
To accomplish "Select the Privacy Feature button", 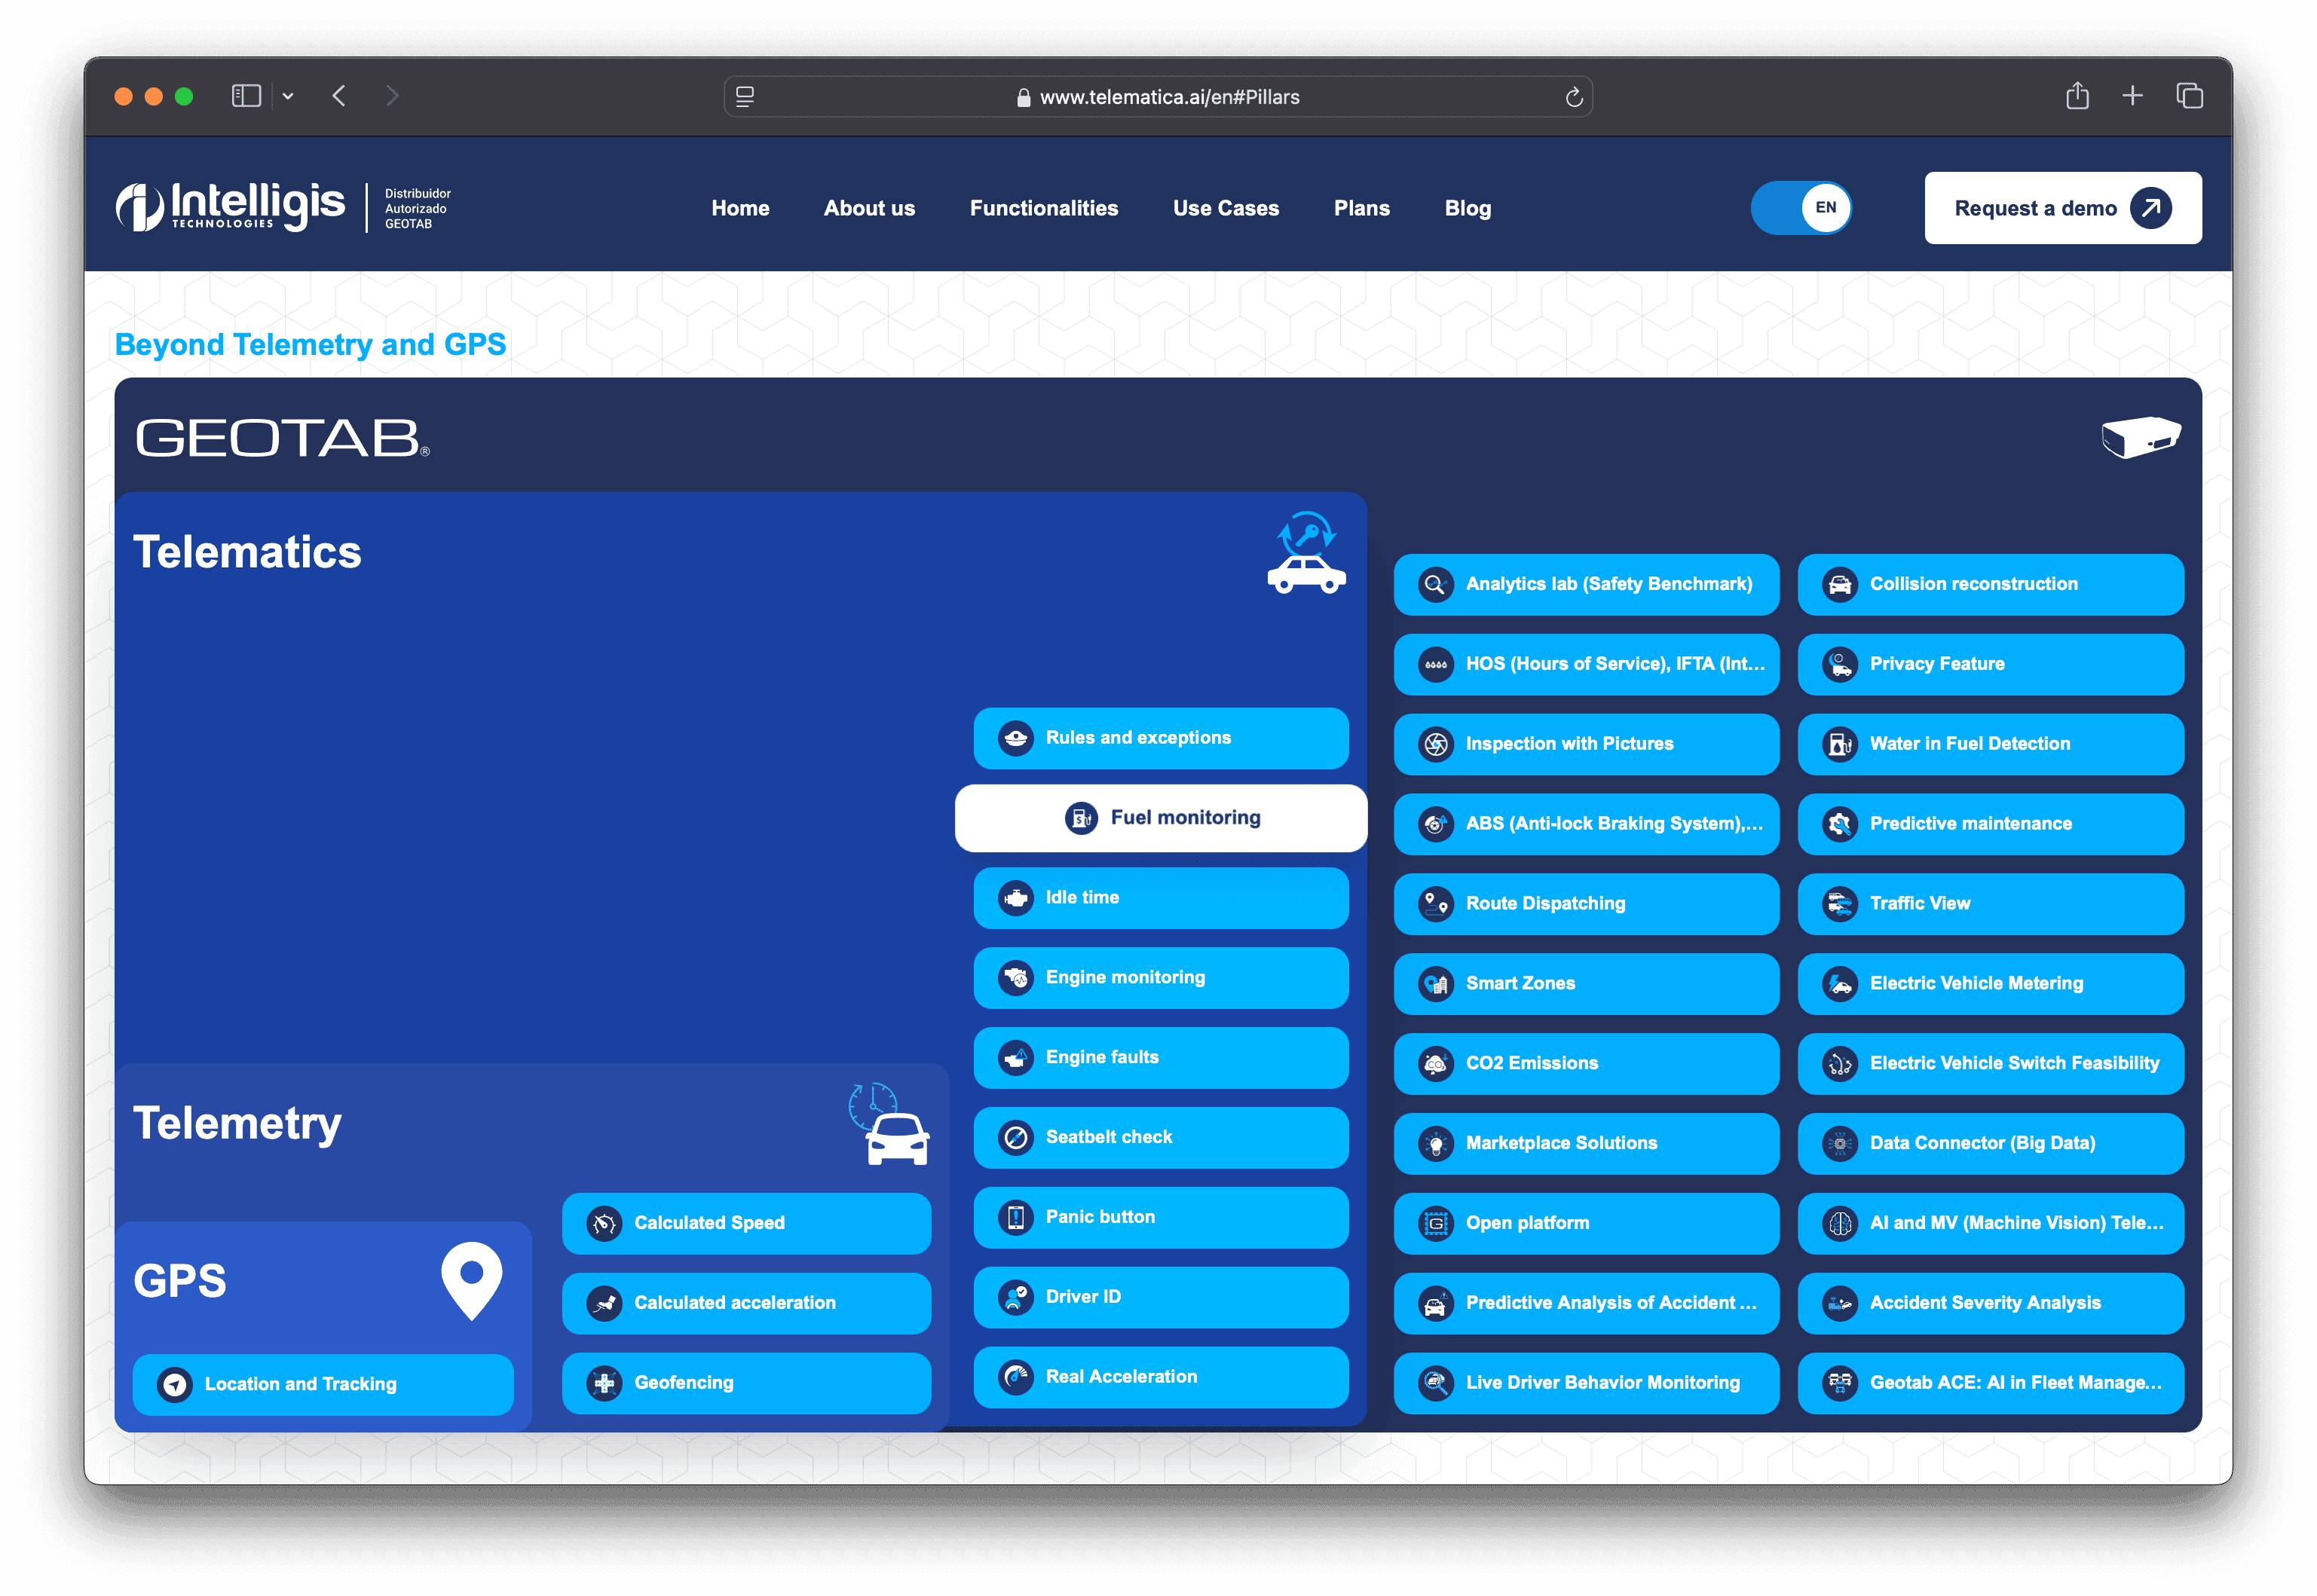I will tap(1990, 664).
